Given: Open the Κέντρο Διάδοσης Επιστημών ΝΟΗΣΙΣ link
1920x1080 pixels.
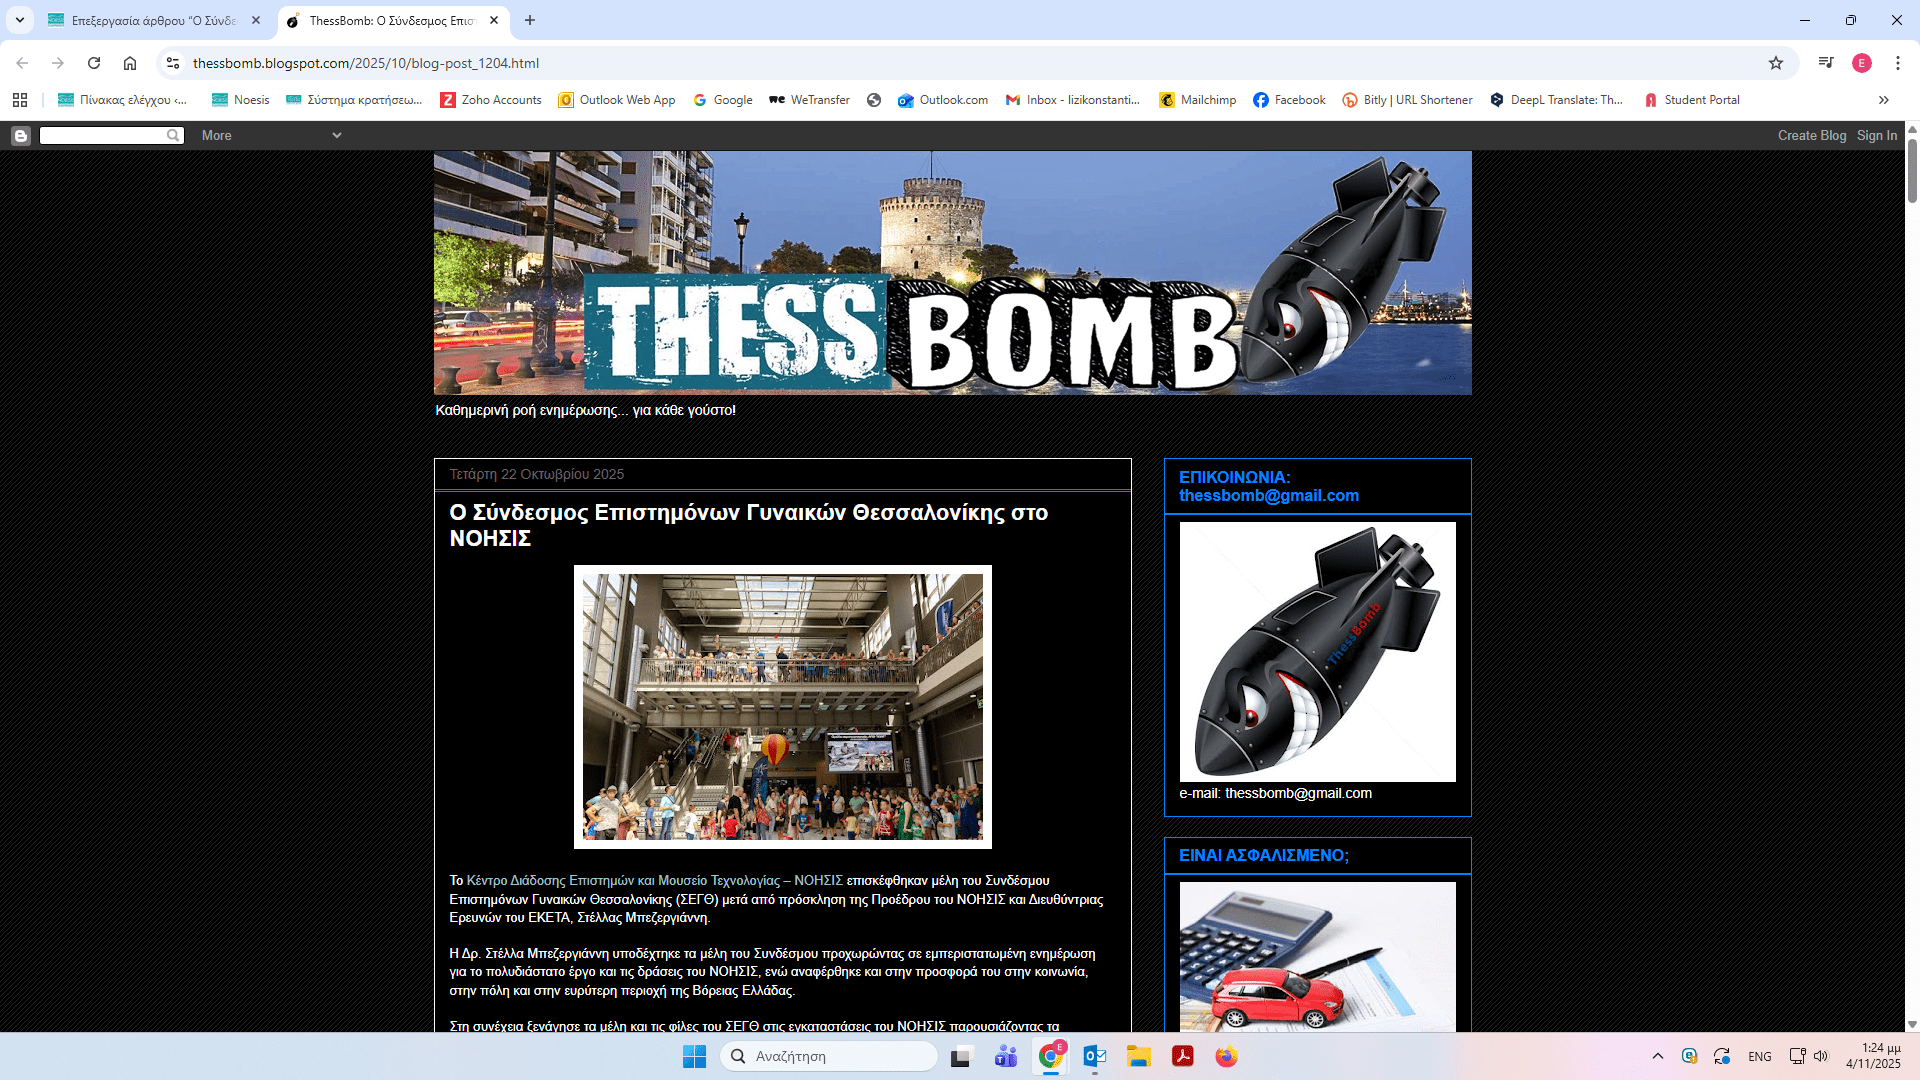Looking at the screenshot, I should click(654, 881).
